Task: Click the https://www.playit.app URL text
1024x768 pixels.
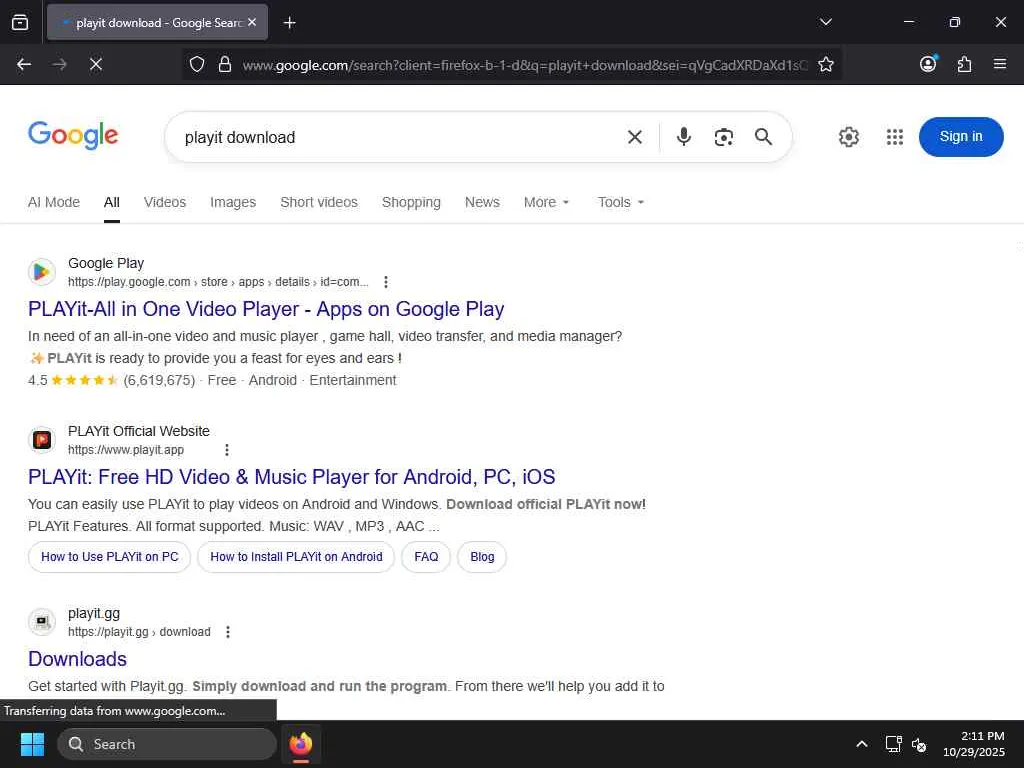Action: [126, 450]
